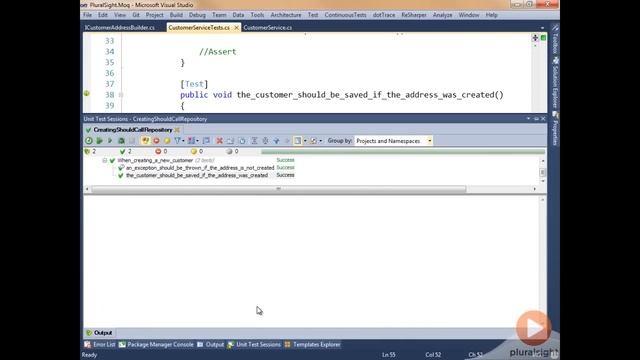640x360 pixels.
Task: Open the Error List bottom tab
Action: 100,344
